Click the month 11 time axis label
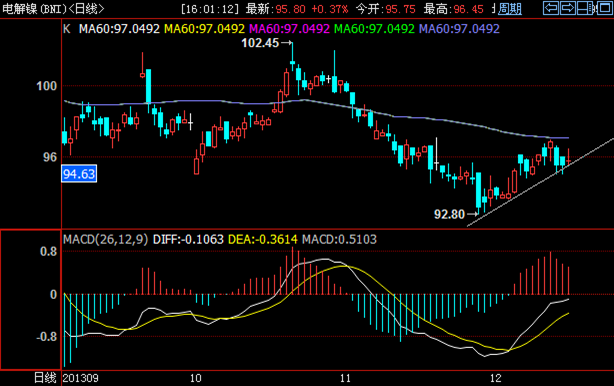The image size is (614, 386). click(345, 378)
